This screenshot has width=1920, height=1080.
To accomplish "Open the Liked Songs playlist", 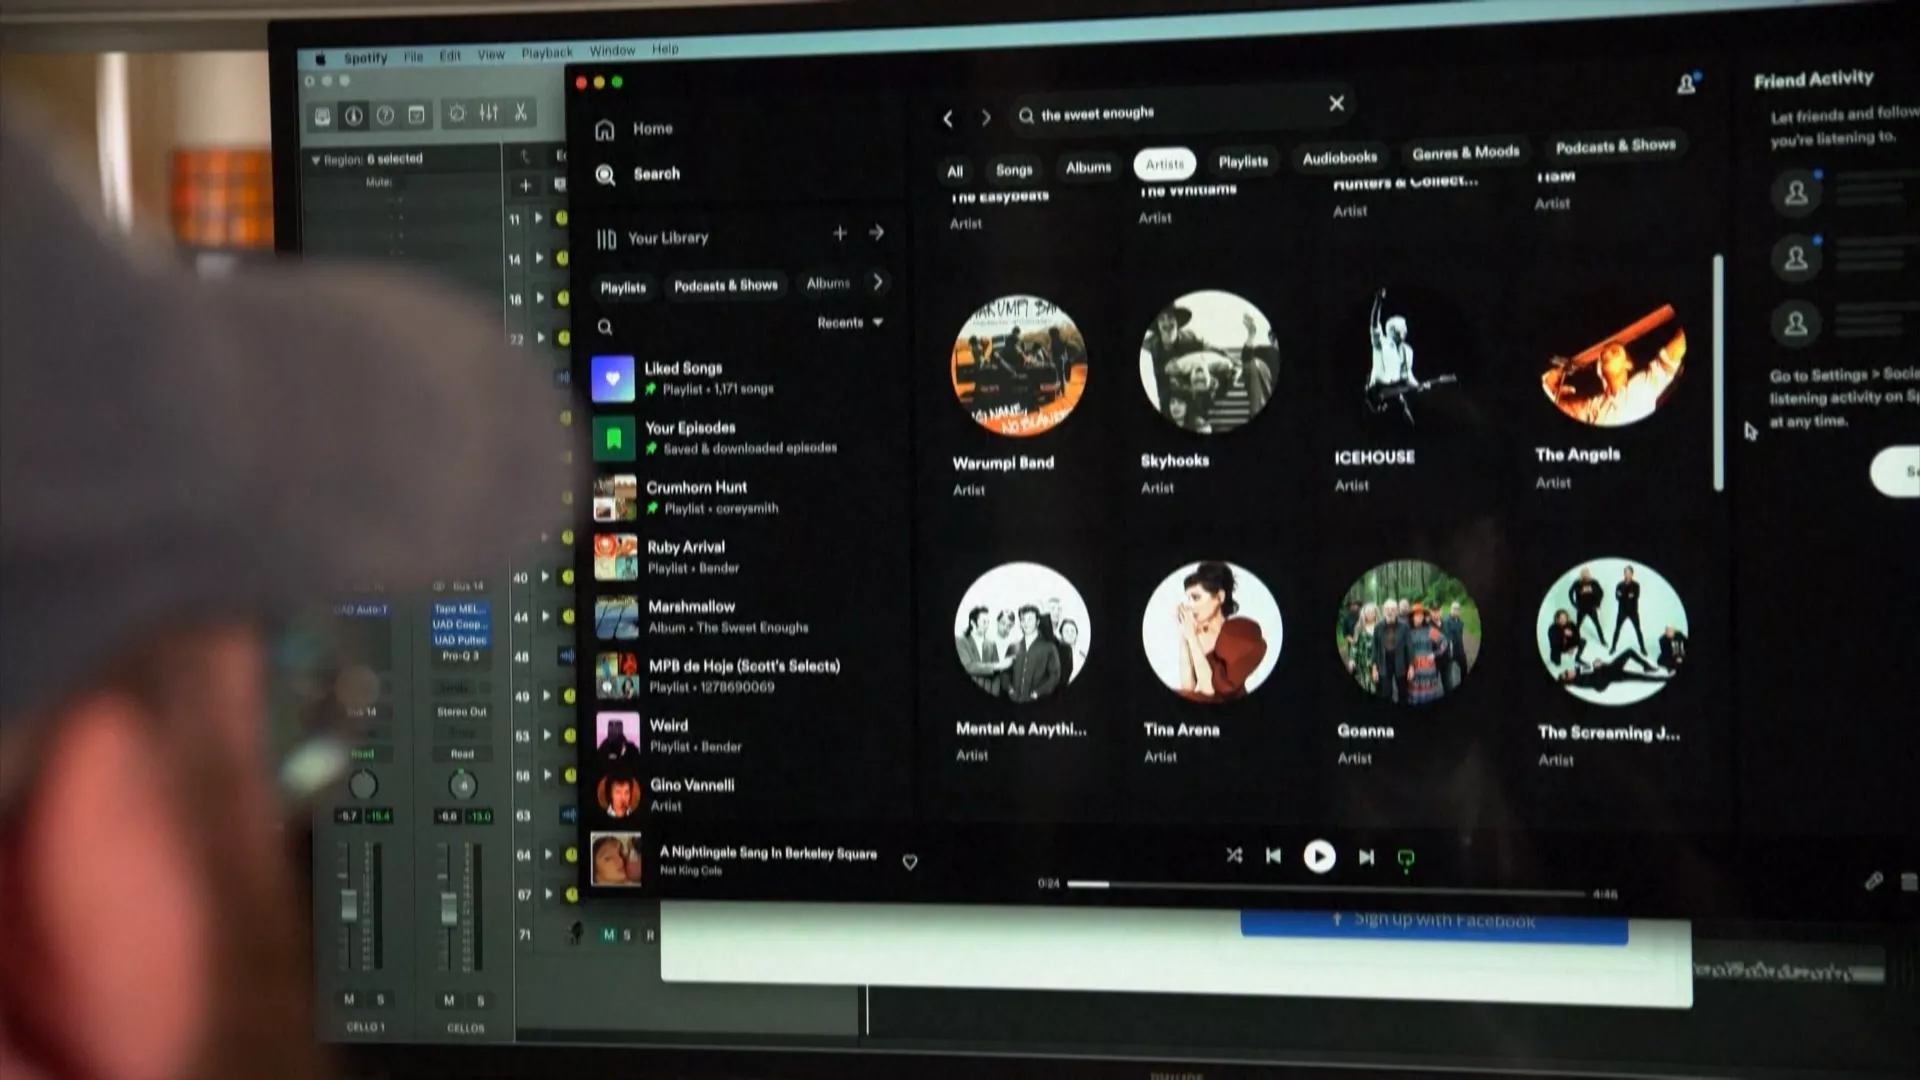I will (x=684, y=377).
